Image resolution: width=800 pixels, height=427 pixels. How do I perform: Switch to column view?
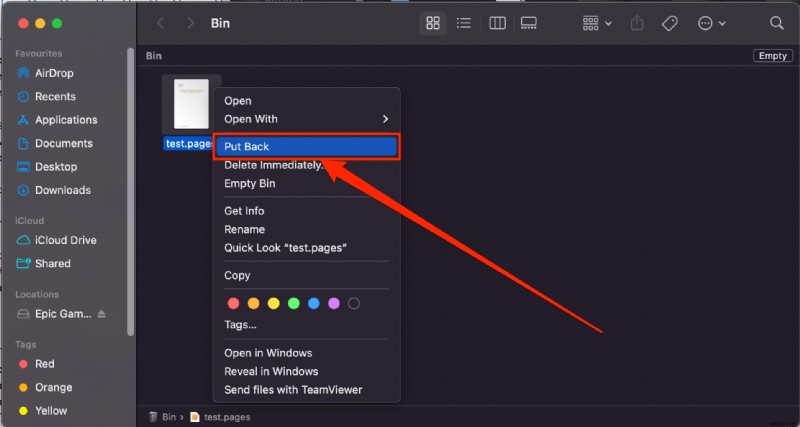(497, 23)
